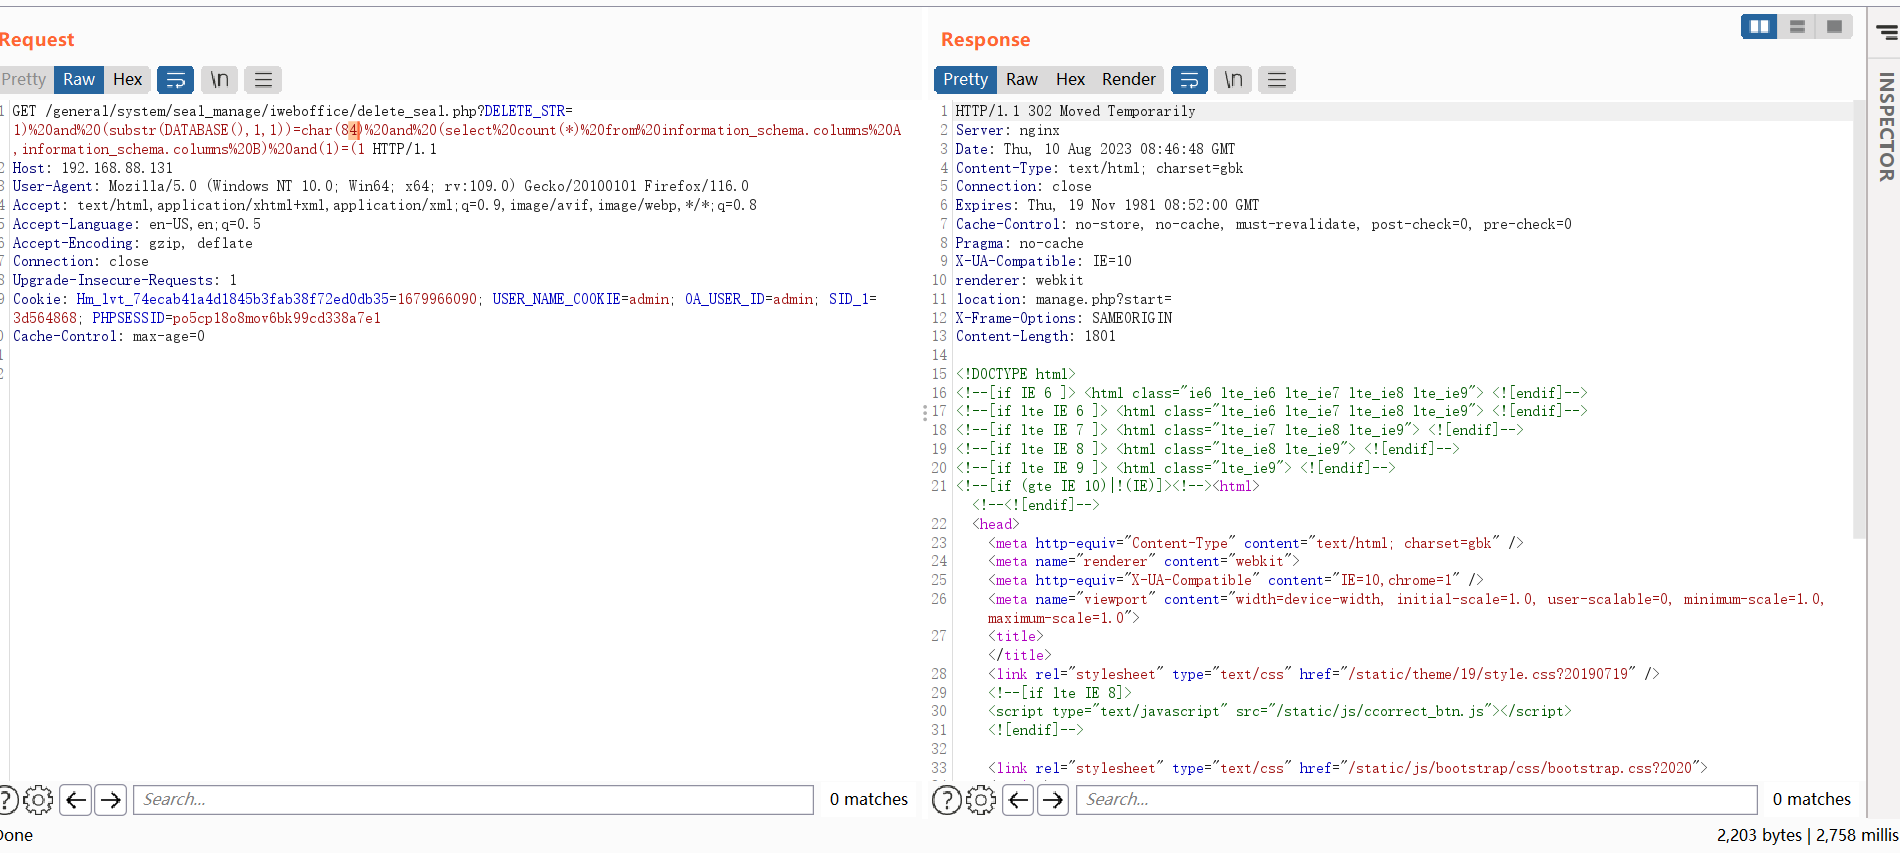Focus the Response search input field
The image size is (1900, 854).
coord(1416,799)
